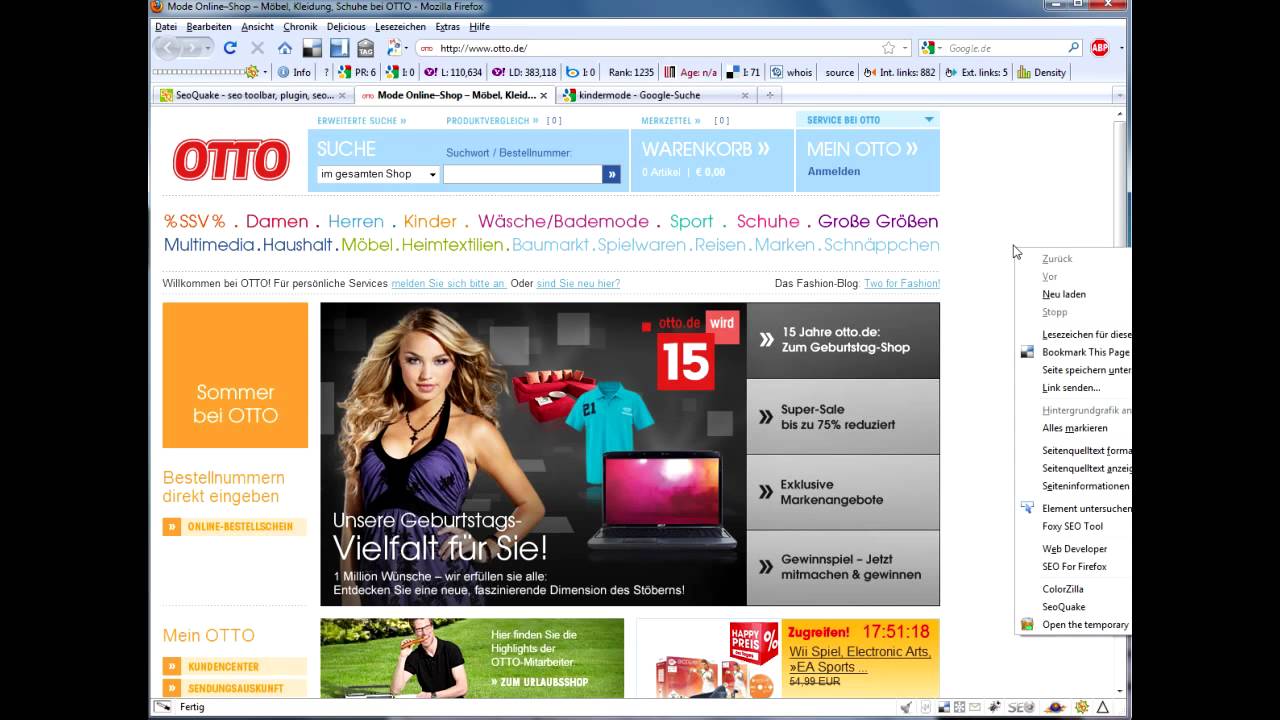Click the Yahoo LD: 383,118 parameter
Viewport: 1280px width, 720px height.
524,72
